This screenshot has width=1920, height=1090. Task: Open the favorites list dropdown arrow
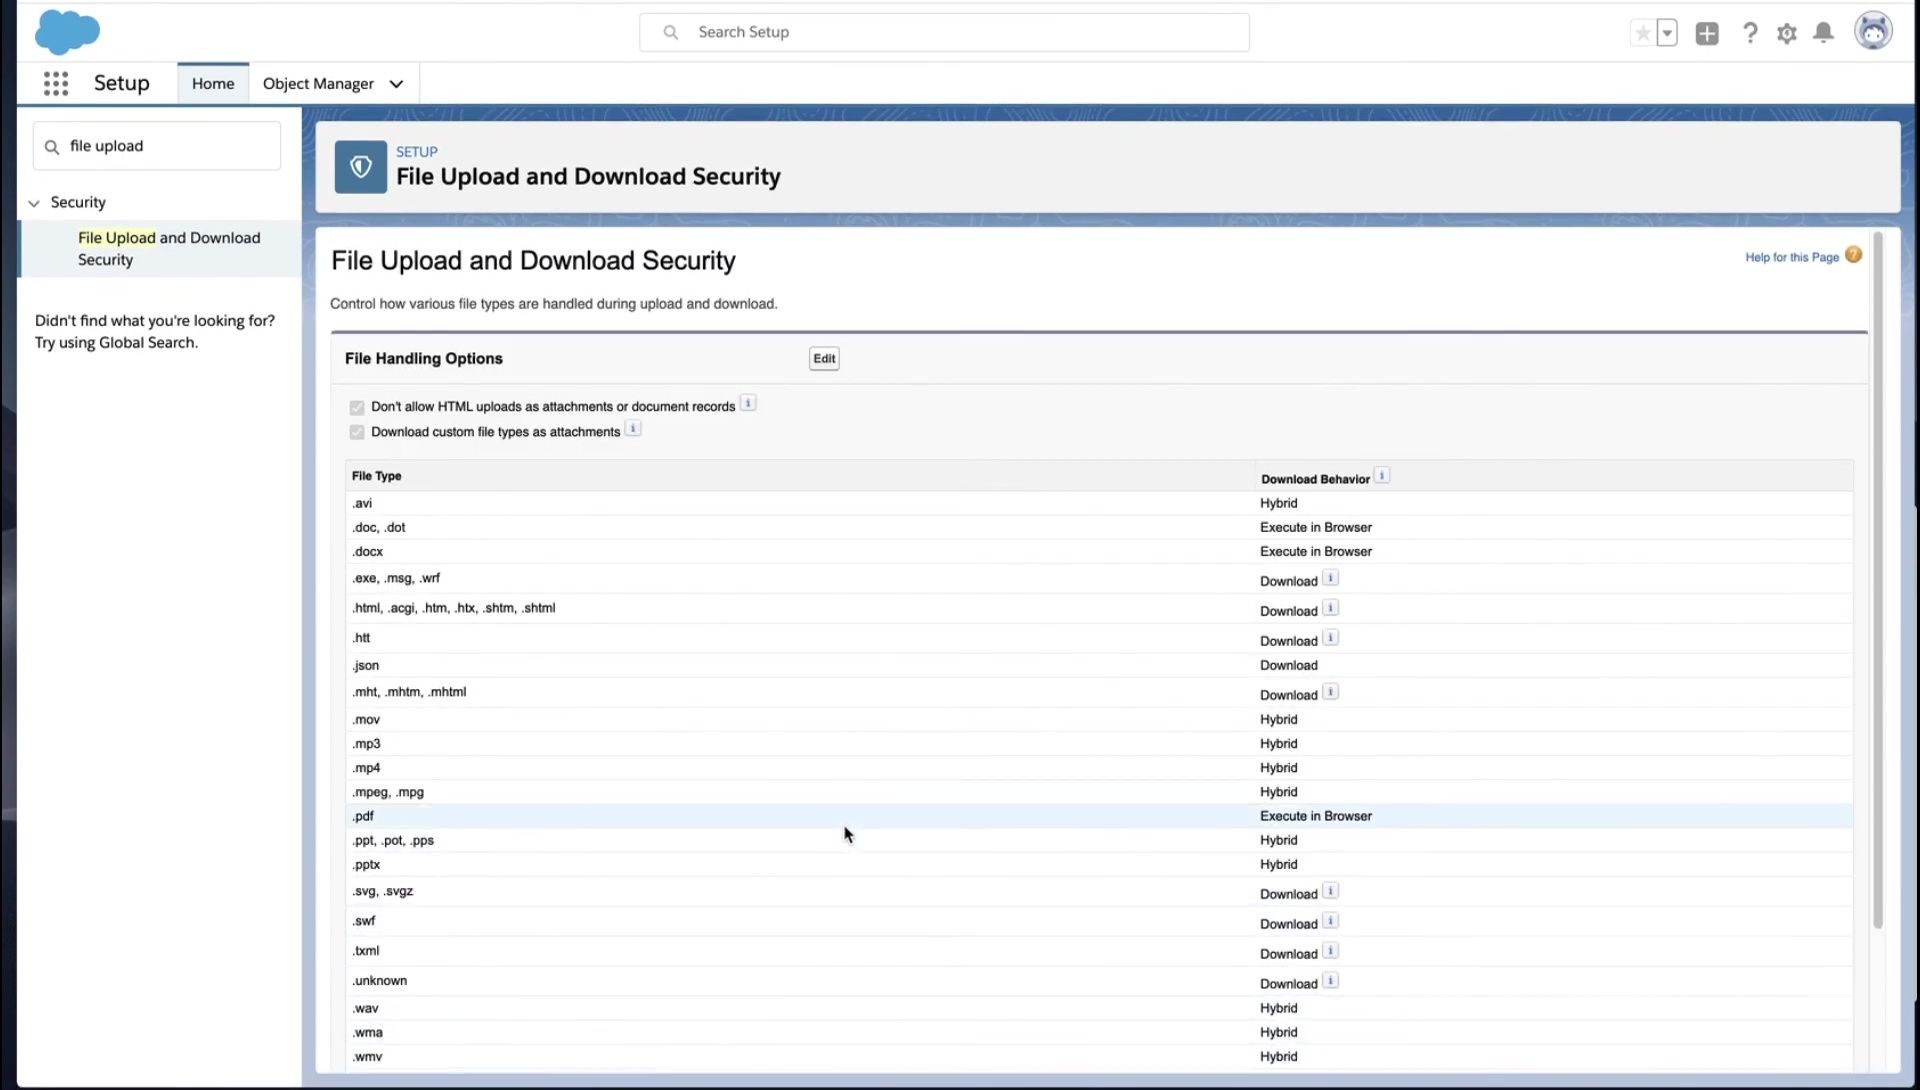pyautogui.click(x=1667, y=33)
